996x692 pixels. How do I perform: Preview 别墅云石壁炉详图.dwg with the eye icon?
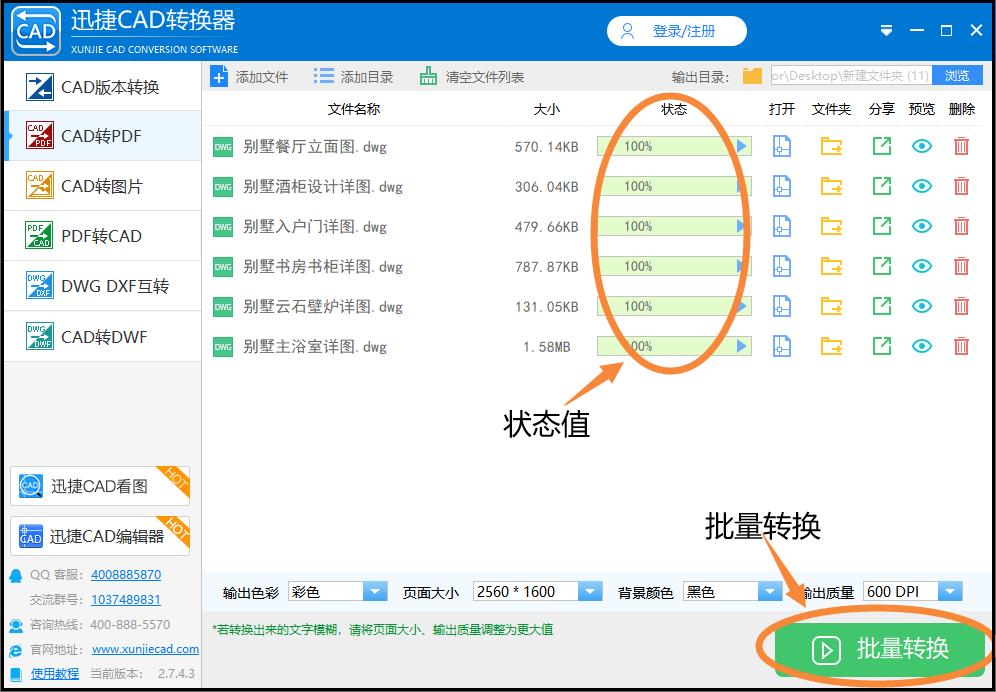pyautogui.click(x=921, y=306)
